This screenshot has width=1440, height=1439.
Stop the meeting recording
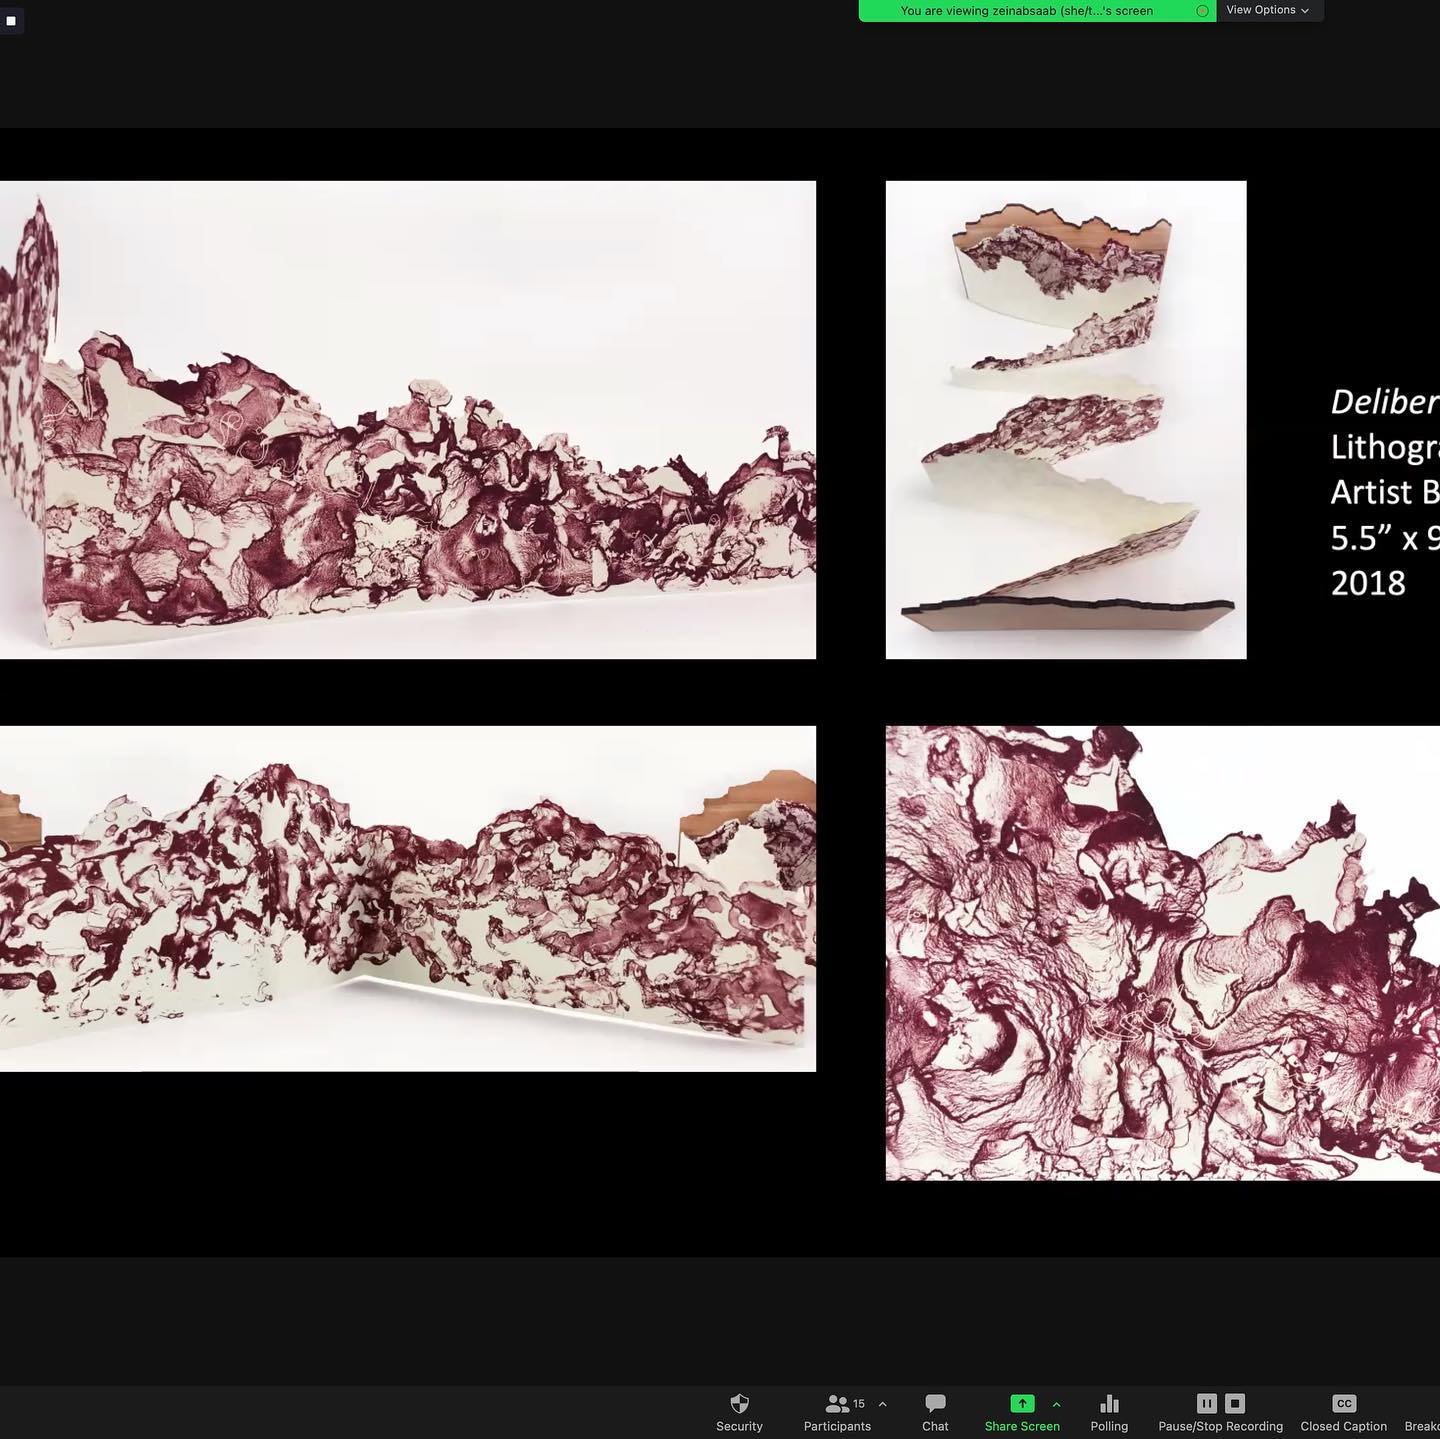[1235, 1403]
